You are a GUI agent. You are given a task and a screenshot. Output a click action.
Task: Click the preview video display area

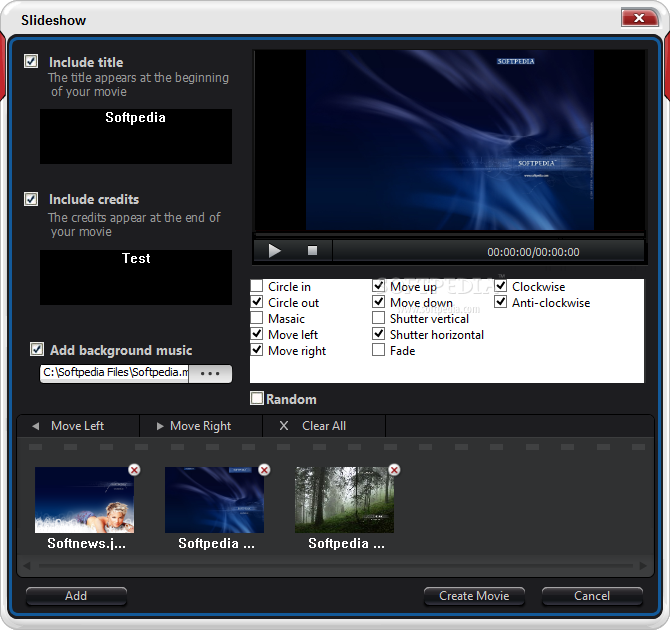pyautogui.click(x=450, y=141)
